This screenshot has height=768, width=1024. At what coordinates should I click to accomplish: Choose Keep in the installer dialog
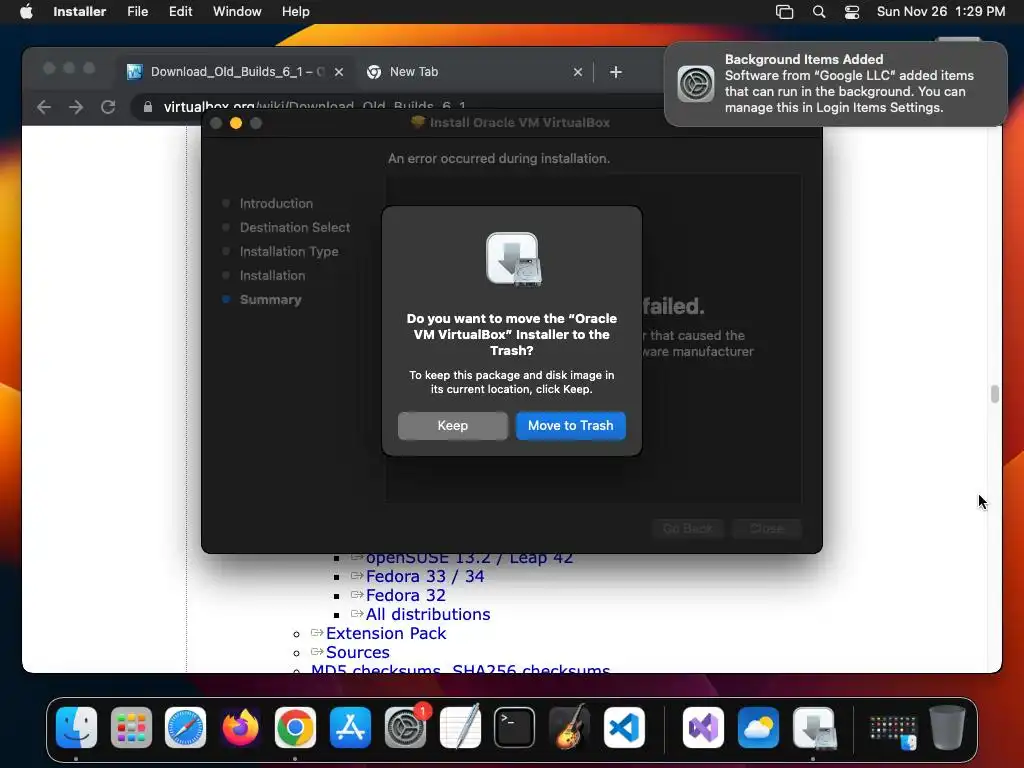tap(453, 425)
